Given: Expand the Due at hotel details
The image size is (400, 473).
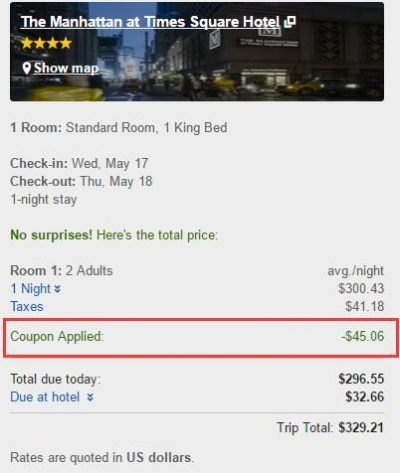Looking at the screenshot, I should 45,397.
